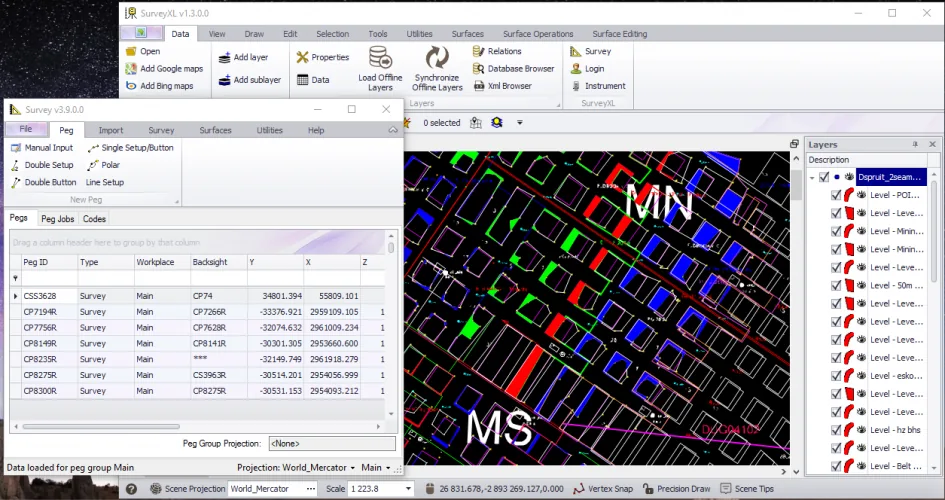The image size is (945, 500).
Task: Collapse the Dspruit_2seam layer tree
Action: 812,178
